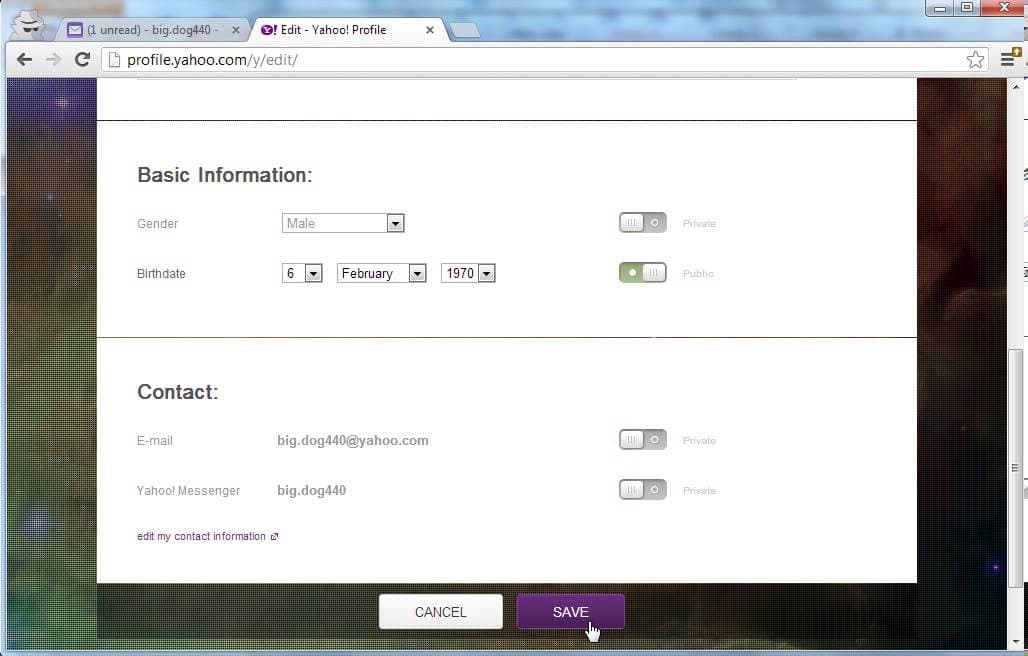The width and height of the screenshot is (1028, 656).
Task: Open Chrome menu icon
Action: pos(1008,59)
